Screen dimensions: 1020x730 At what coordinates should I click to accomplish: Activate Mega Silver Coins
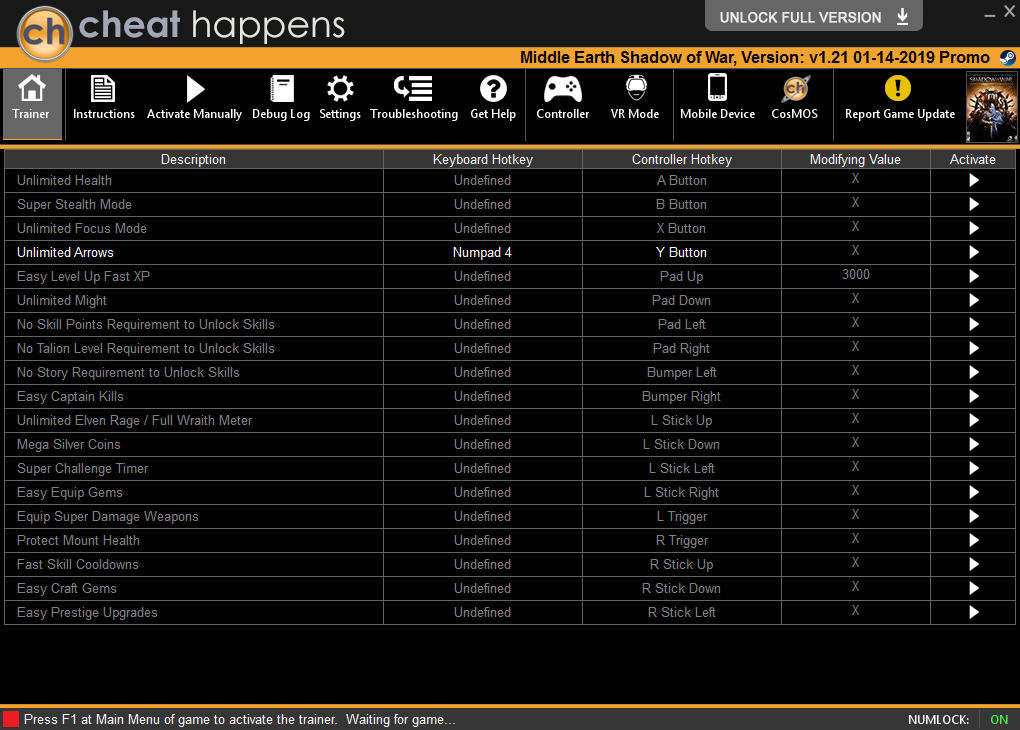point(973,444)
